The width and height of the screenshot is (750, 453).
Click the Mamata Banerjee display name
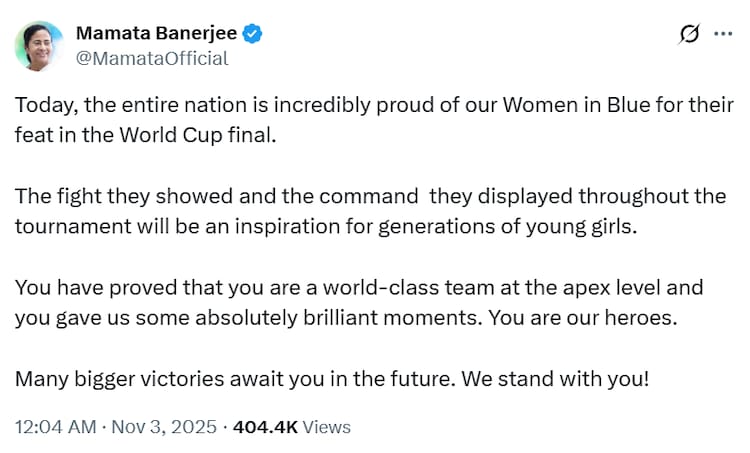(157, 33)
